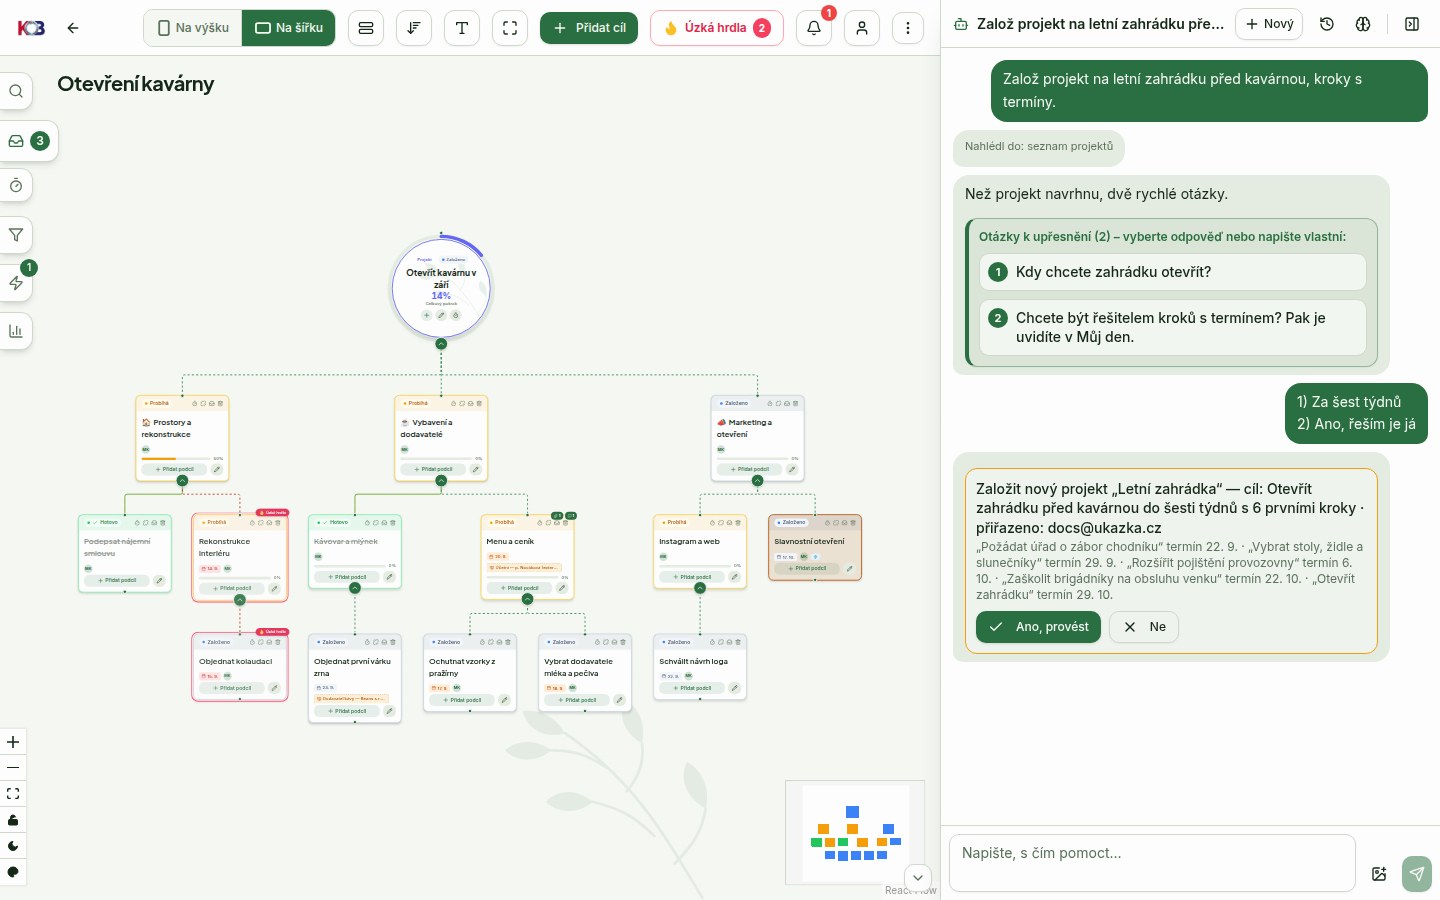
Task: Collapse the Marketing a otevření branch
Action: point(757,481)
